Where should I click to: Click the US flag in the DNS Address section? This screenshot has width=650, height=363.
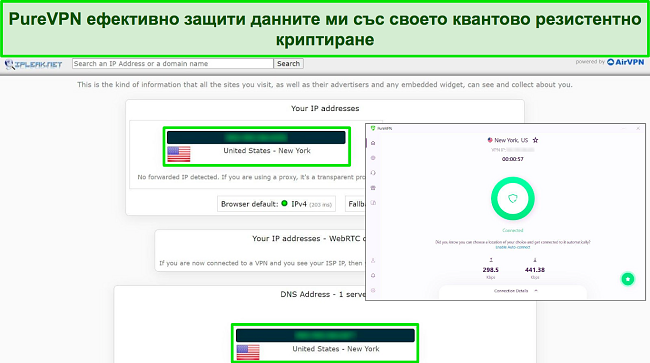[248, 352]
